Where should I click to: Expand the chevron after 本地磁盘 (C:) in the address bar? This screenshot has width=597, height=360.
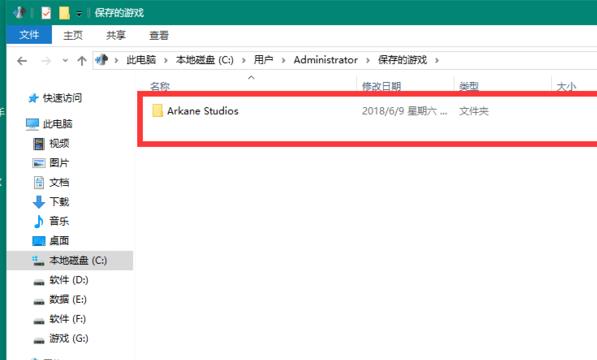(244, 60)
